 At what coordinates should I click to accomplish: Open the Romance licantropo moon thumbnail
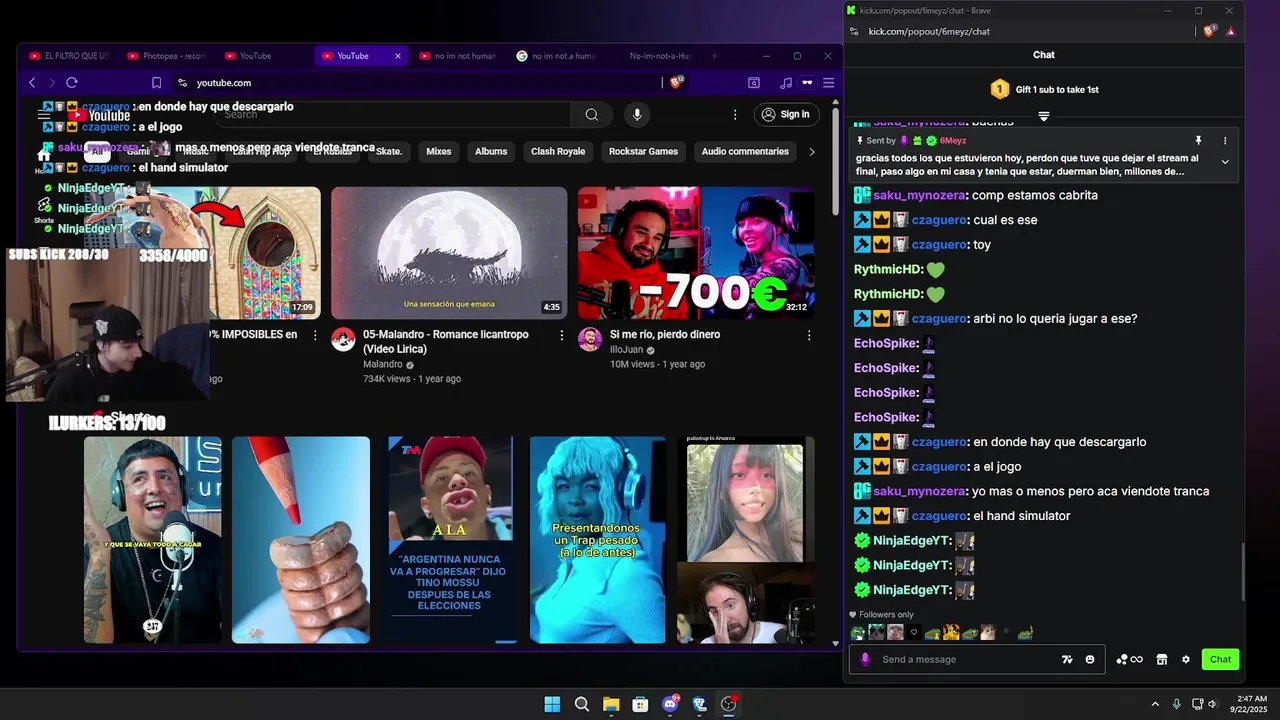(x=449, y=253)
